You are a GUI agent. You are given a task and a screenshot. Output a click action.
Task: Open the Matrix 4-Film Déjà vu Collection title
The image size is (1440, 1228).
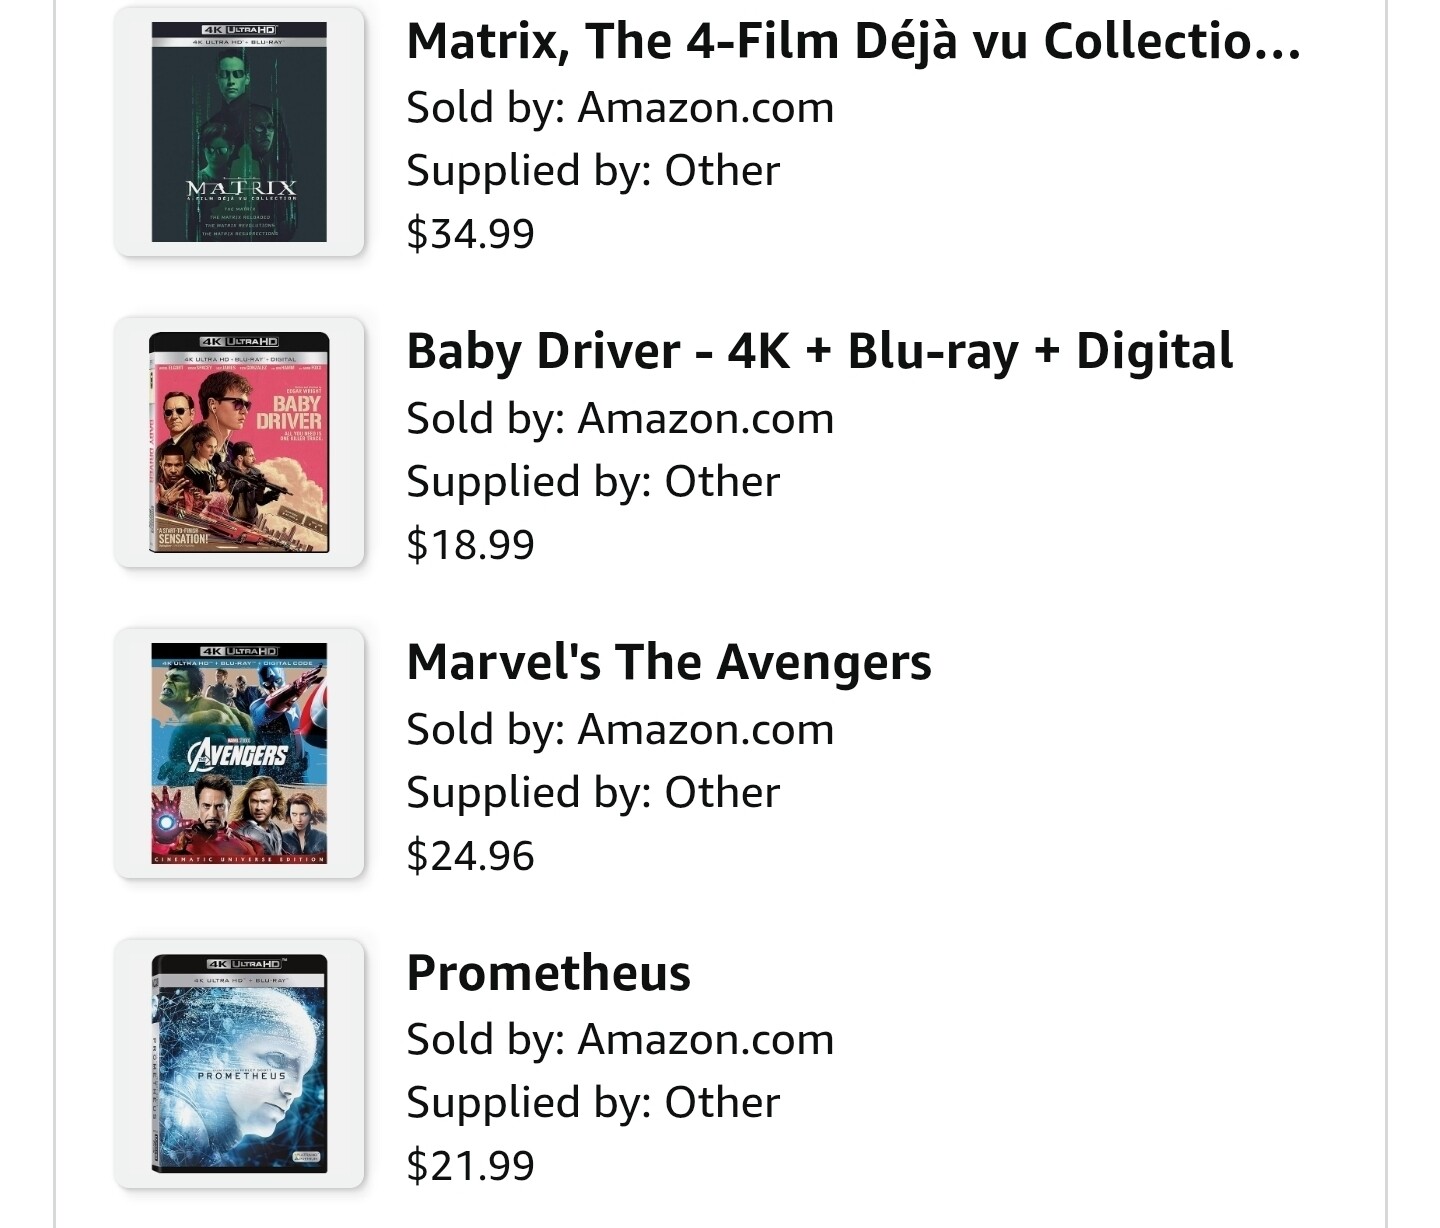point(853,42)
